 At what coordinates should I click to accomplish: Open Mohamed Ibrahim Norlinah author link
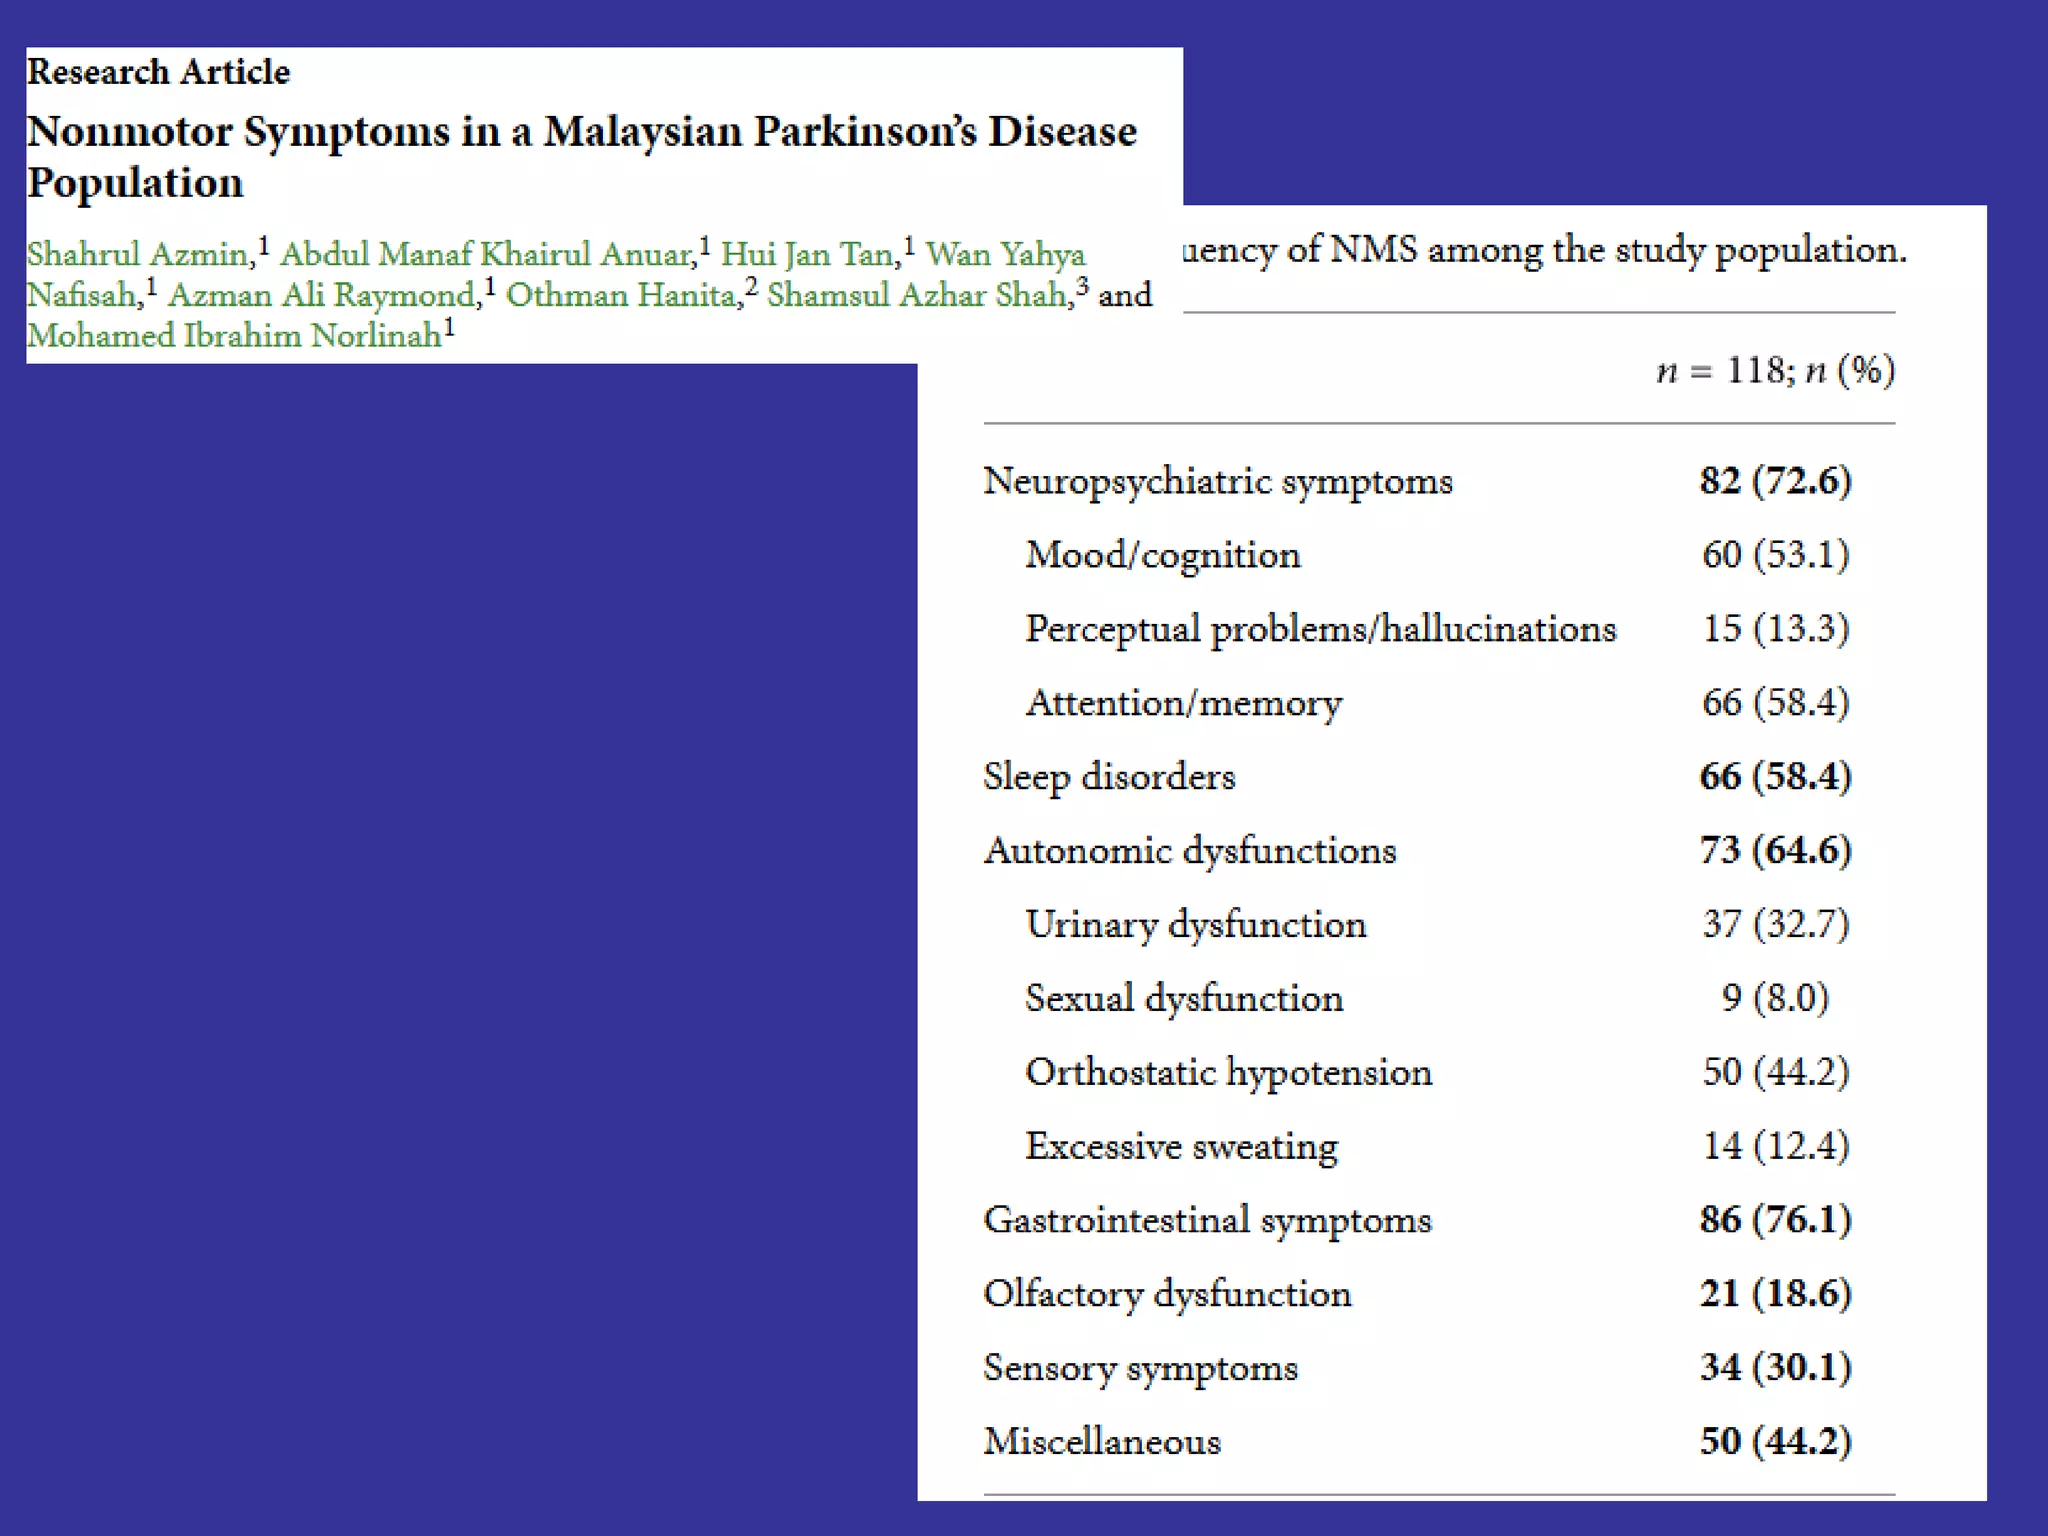[x=234, y=336]
